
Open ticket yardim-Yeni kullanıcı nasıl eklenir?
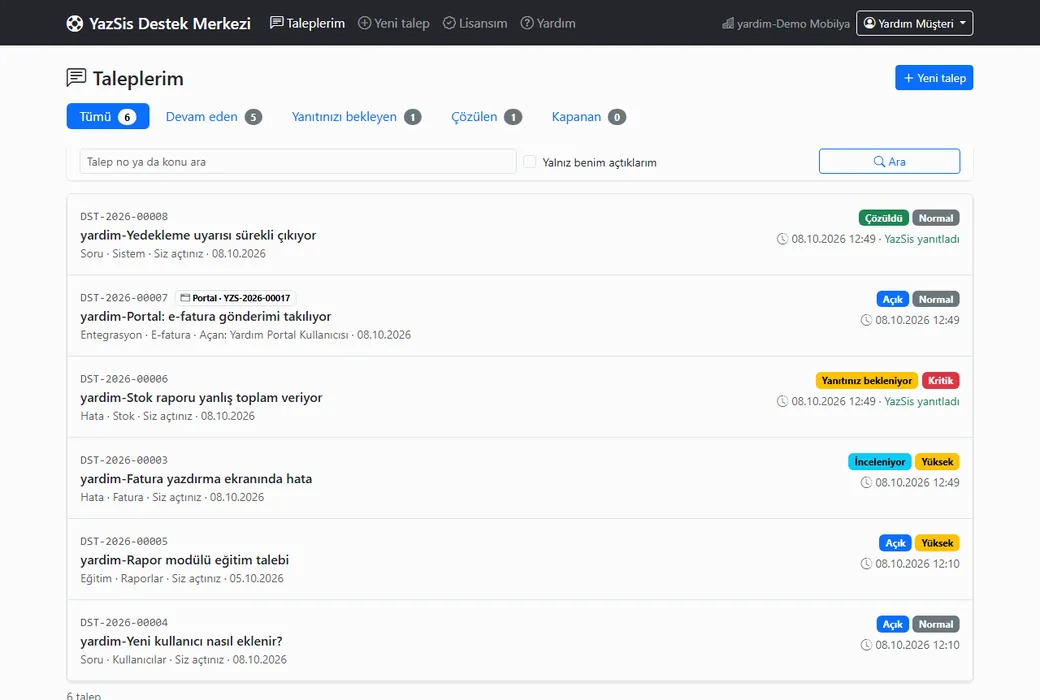(181, 642)
